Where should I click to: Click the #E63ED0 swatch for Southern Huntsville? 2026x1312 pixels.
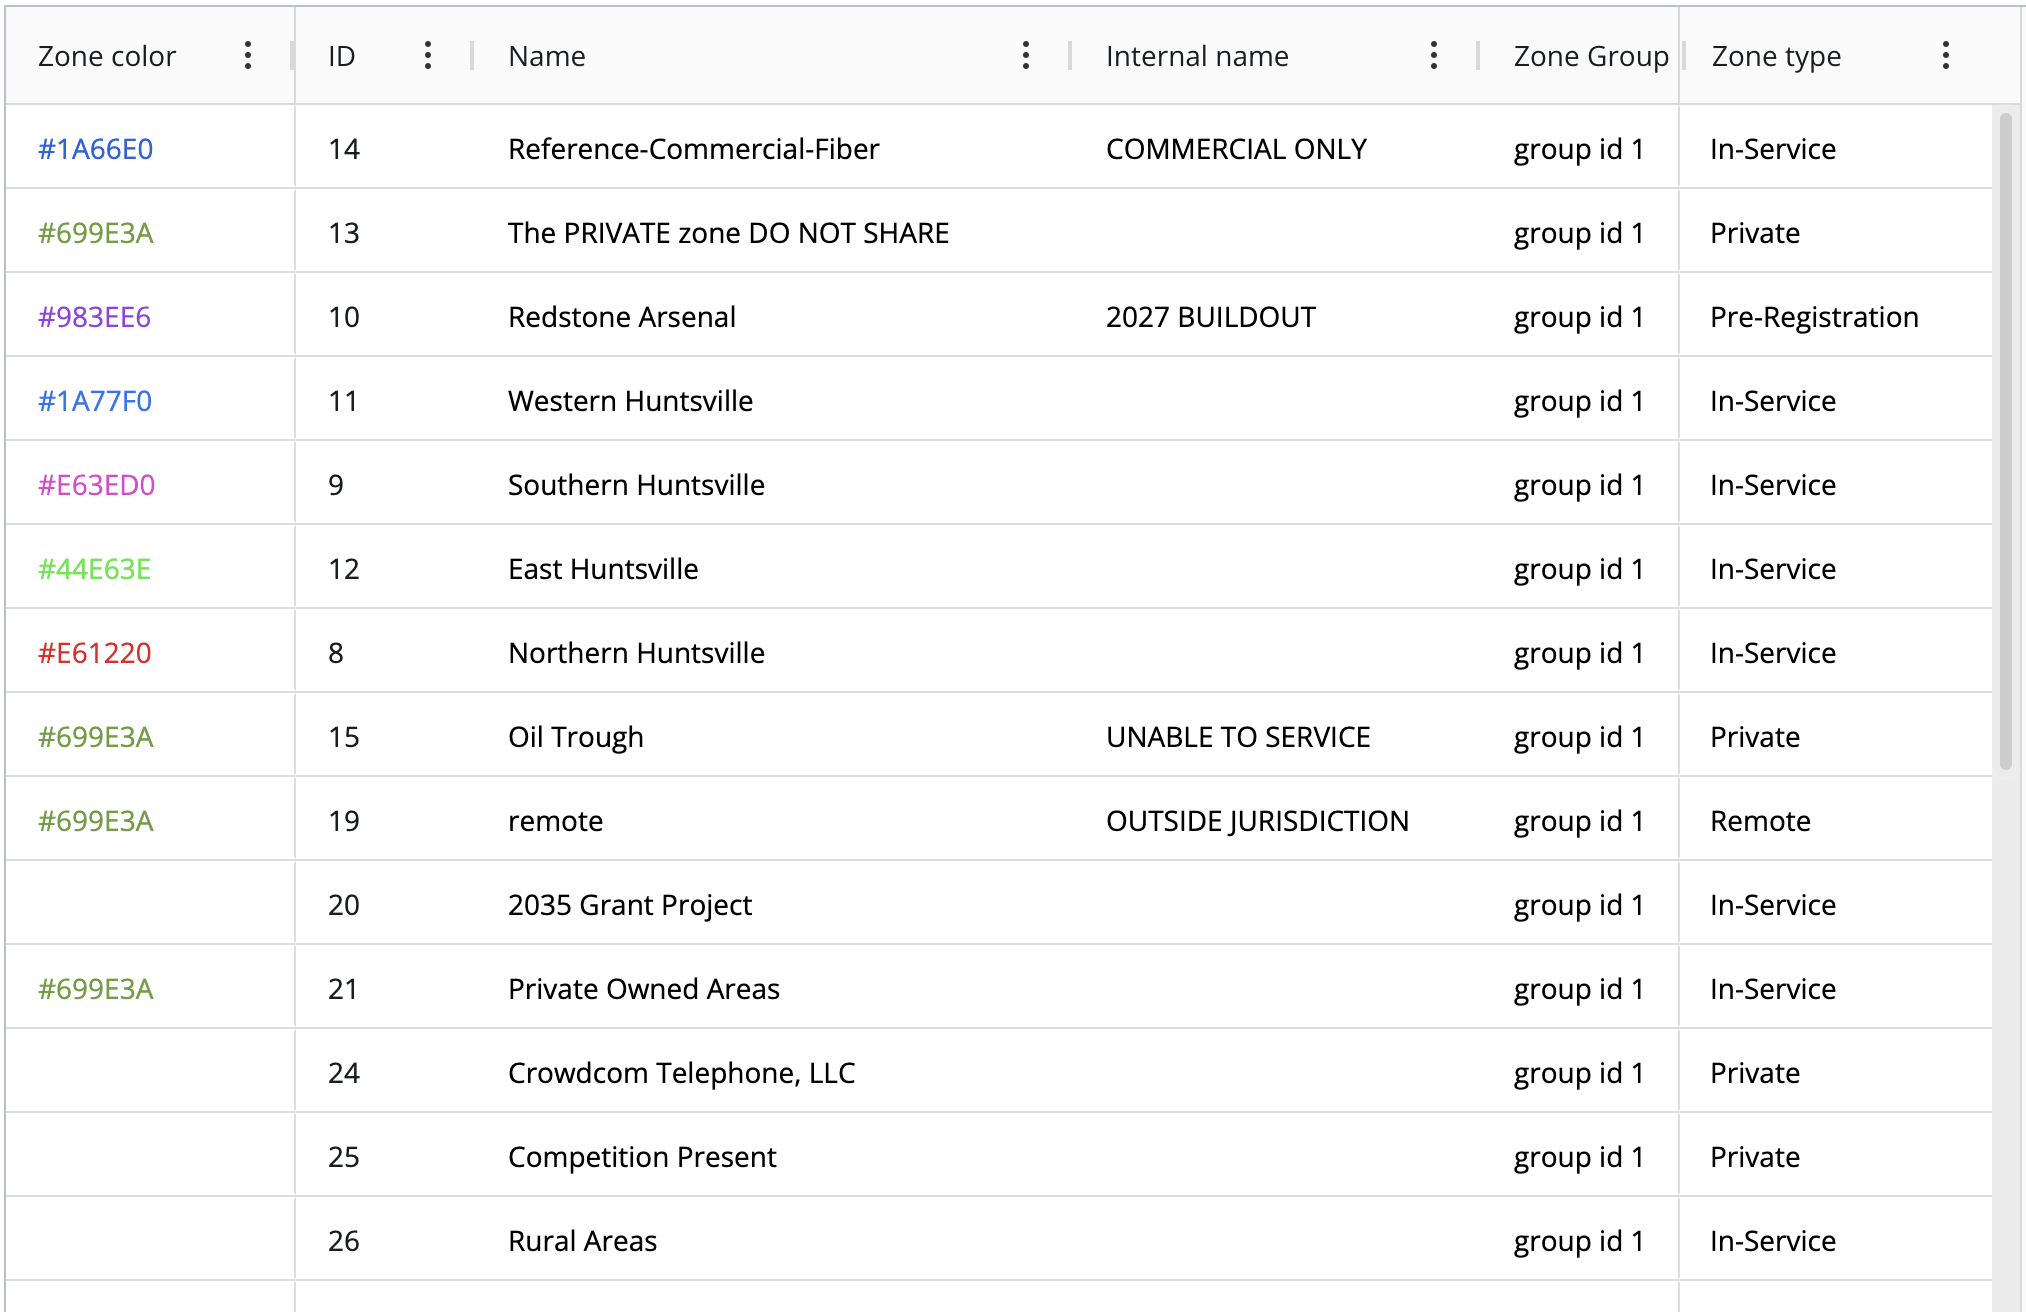click(94, 484)
